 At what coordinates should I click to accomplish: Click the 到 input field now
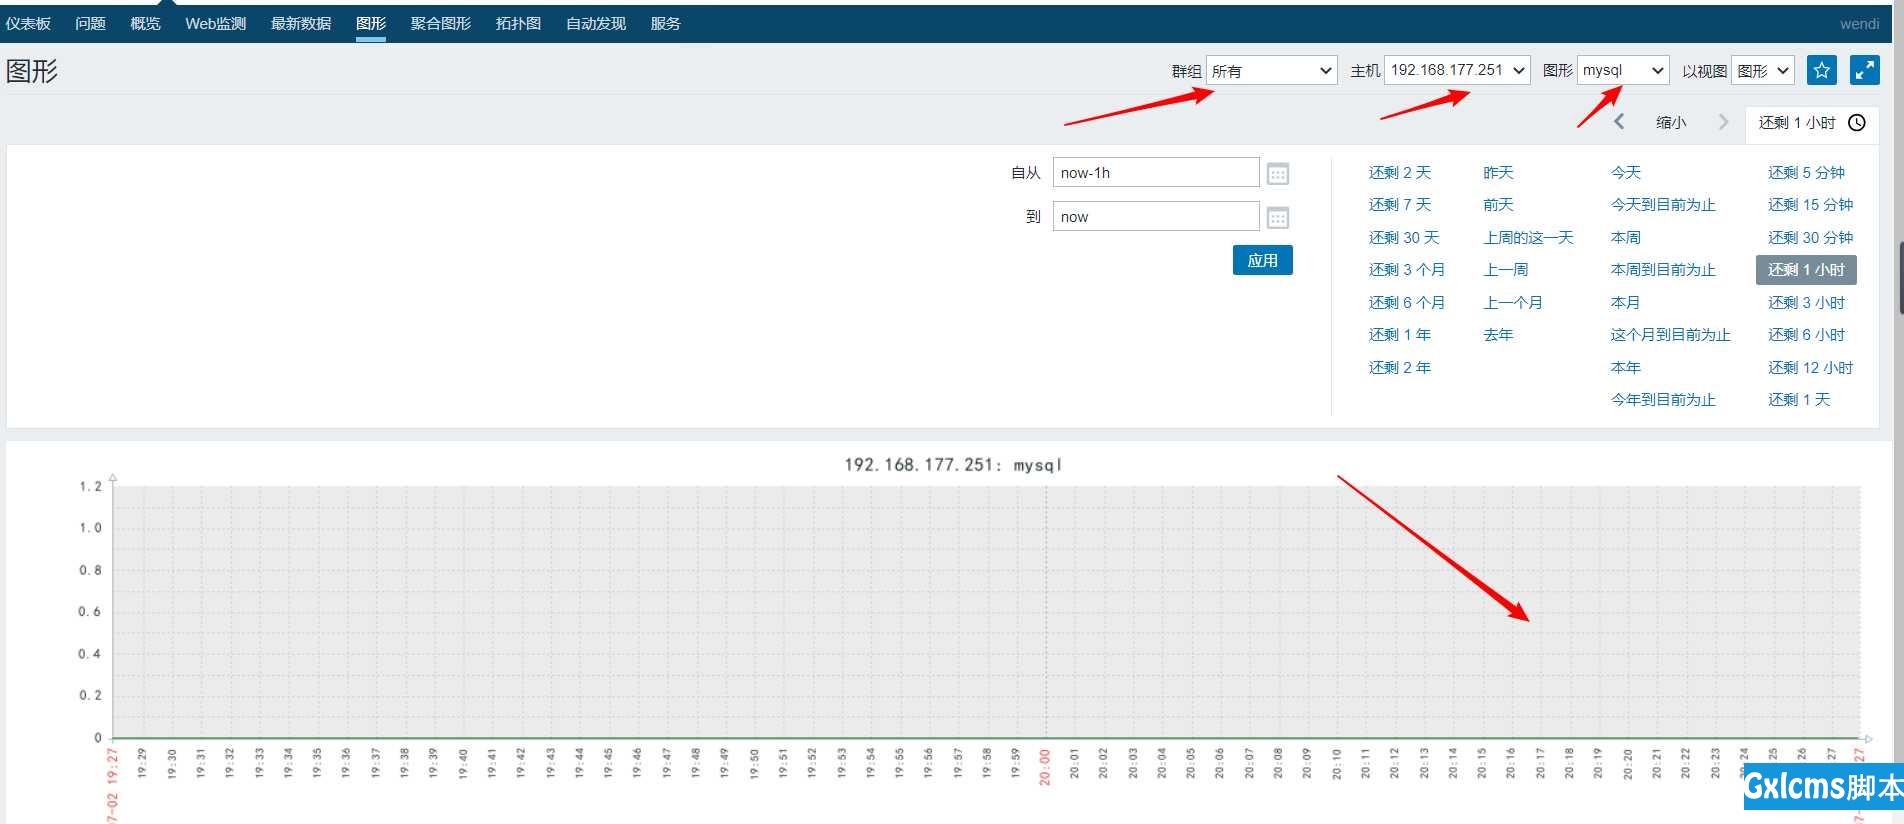pyautogui.click(x=1156, y=216)
